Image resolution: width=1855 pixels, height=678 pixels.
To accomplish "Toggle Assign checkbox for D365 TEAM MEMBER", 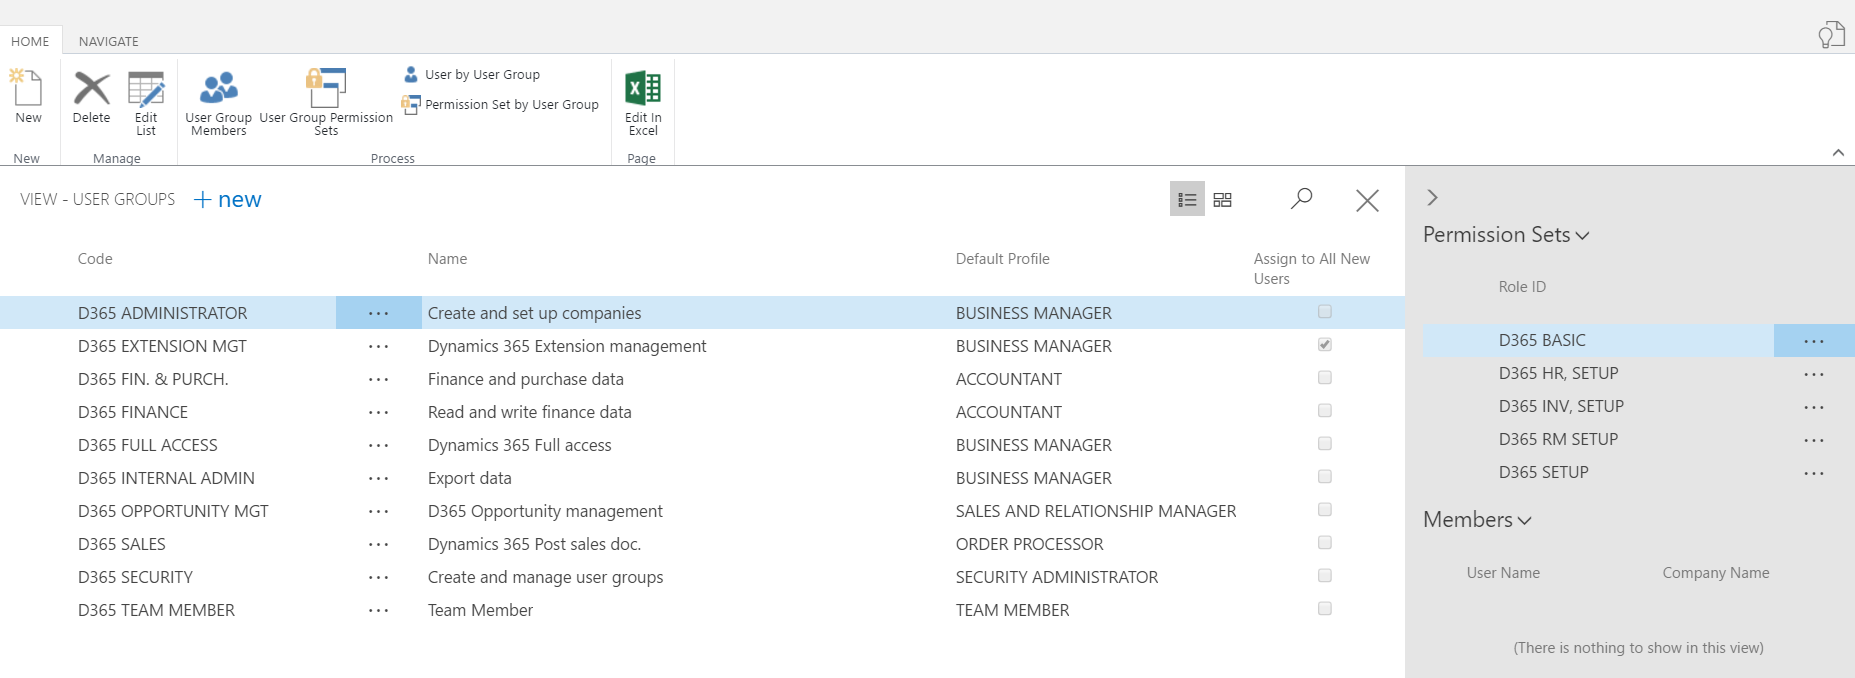I will coord(1324,609).
